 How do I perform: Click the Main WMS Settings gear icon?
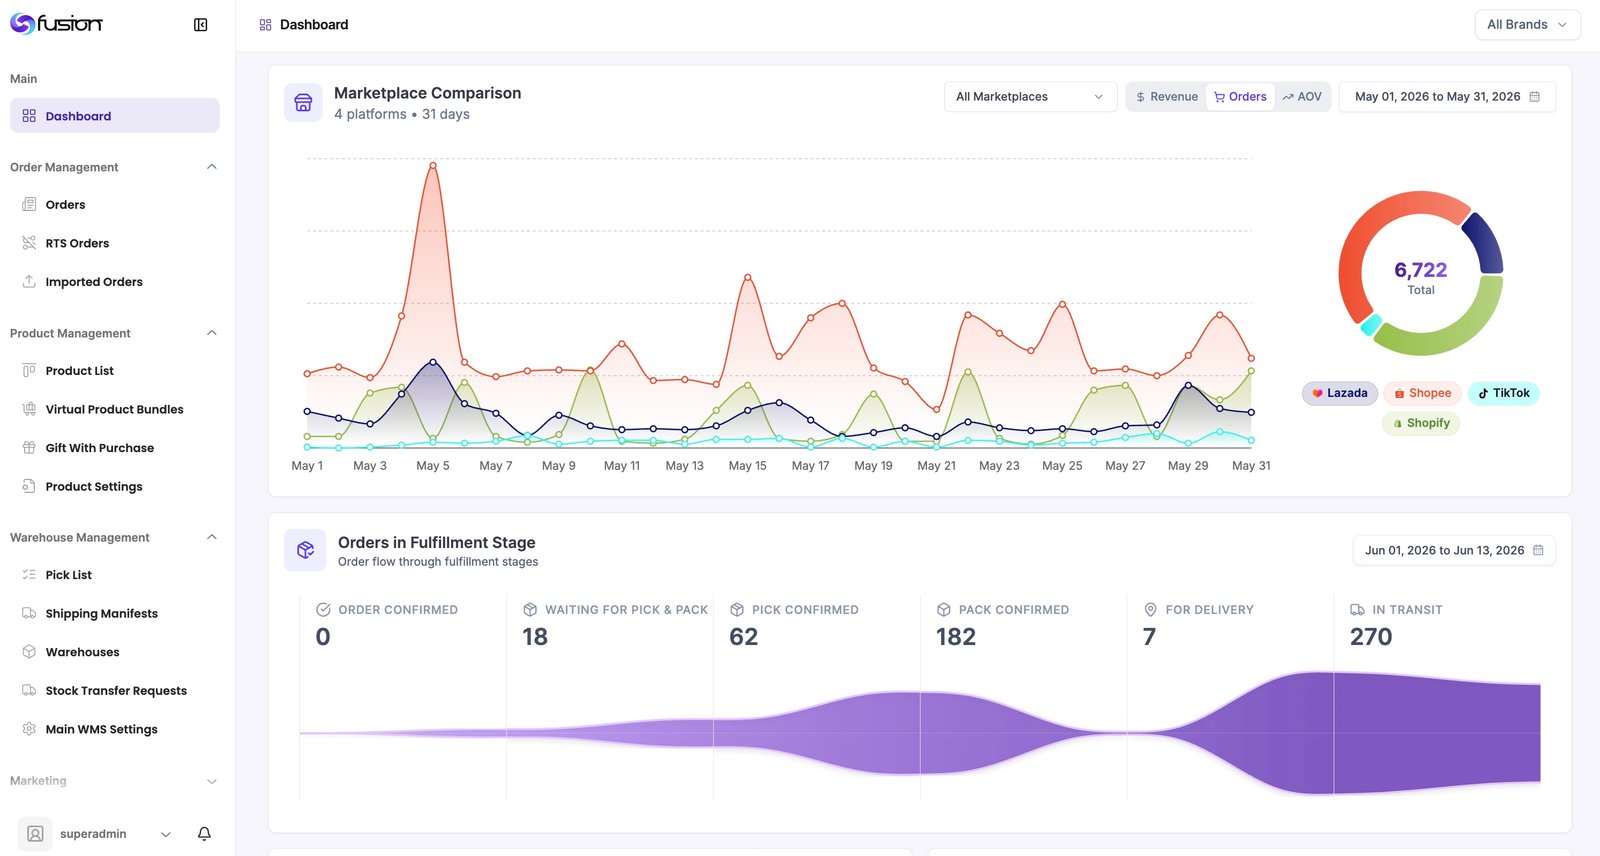point(29,729)
